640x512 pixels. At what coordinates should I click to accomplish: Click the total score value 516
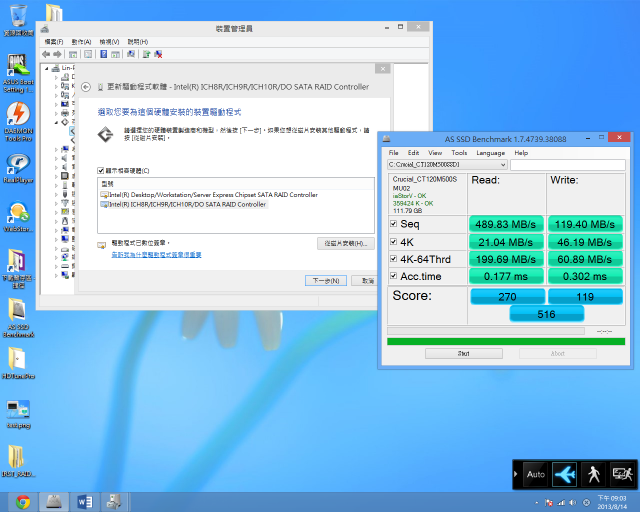click(547, 314)
